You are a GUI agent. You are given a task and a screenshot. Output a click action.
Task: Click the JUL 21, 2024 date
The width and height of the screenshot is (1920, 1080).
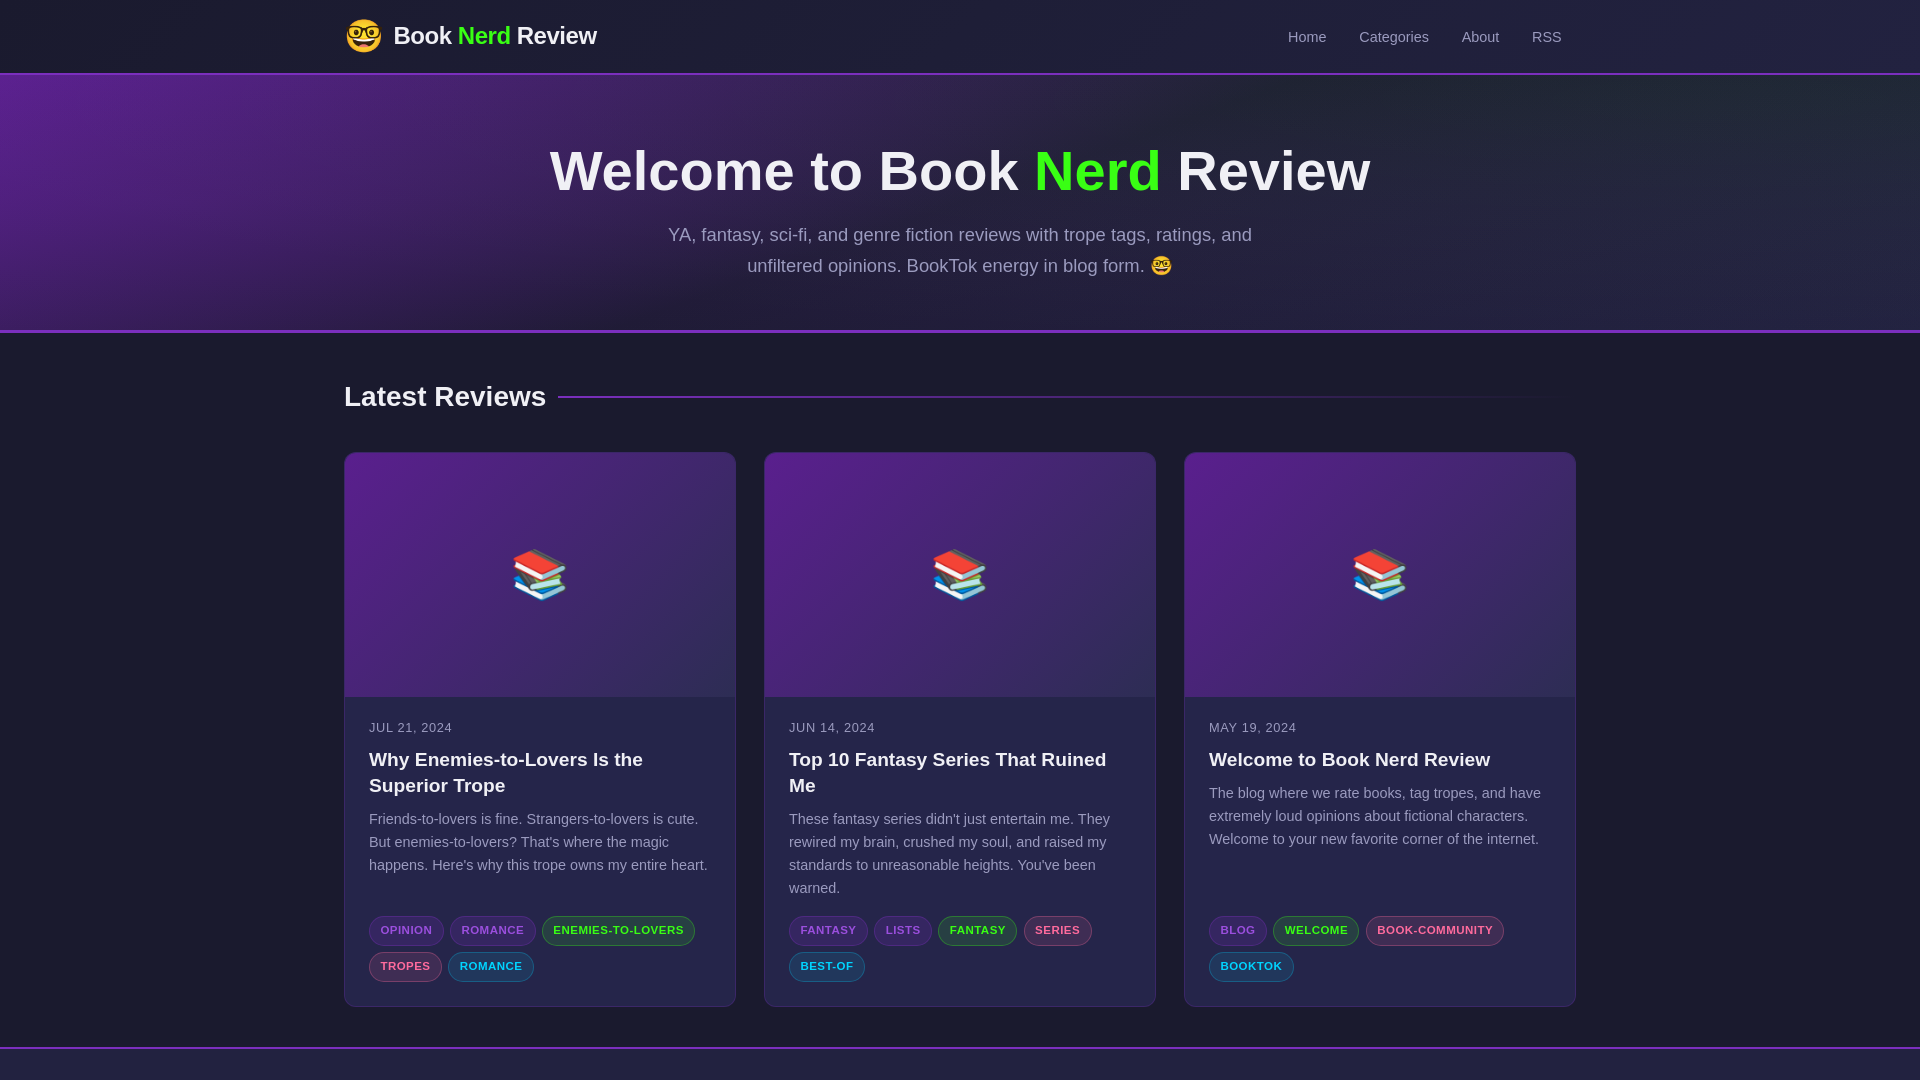[x=410, y=728]
